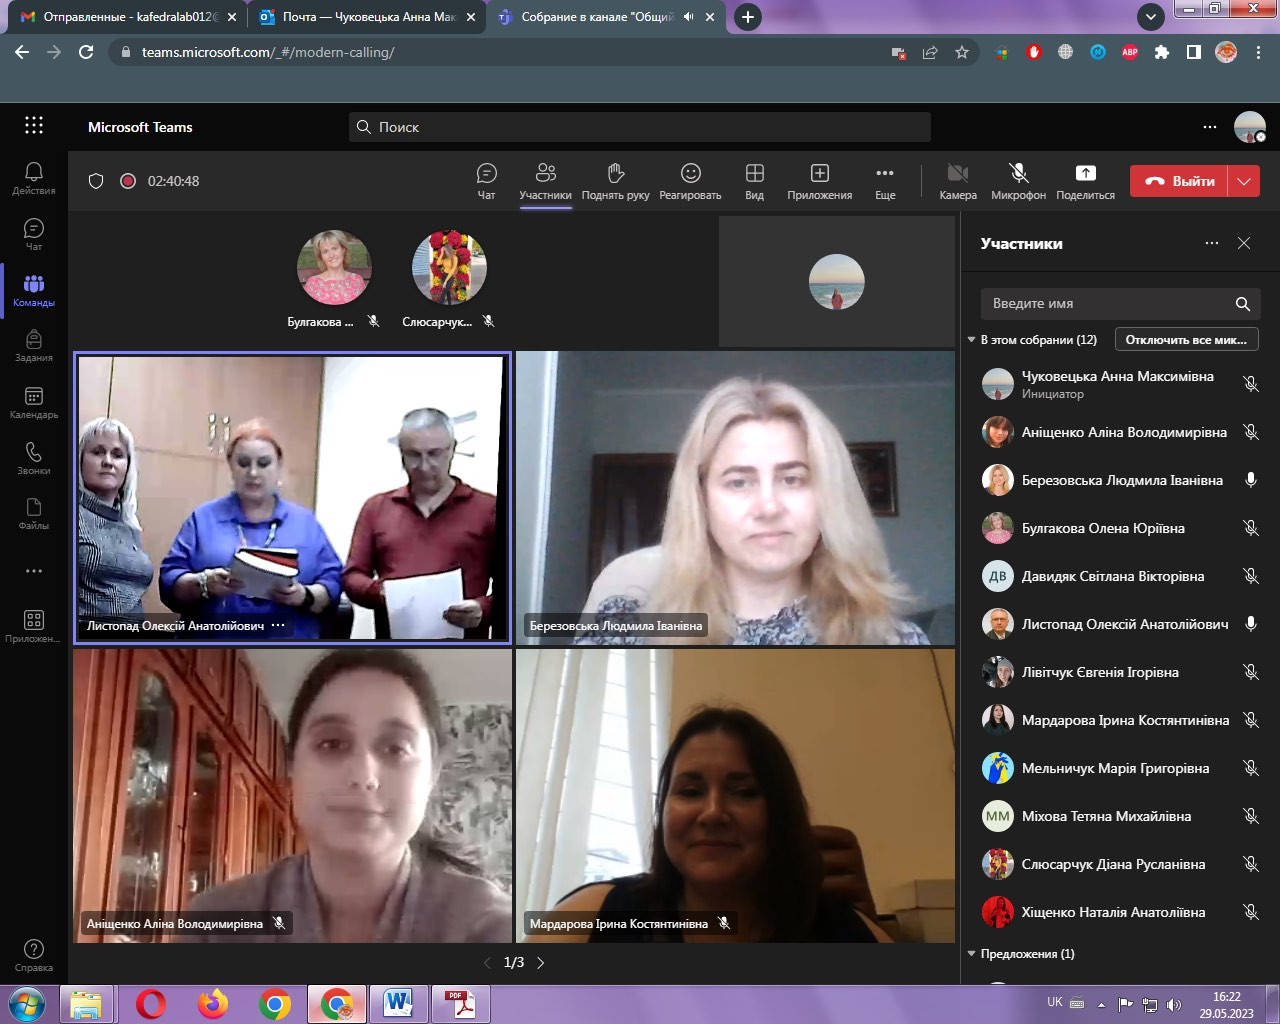Open Chrome three-dot menu
Image resolution: width=1280 pixels, height=1024 pixels.
(x=1258, y=52)
